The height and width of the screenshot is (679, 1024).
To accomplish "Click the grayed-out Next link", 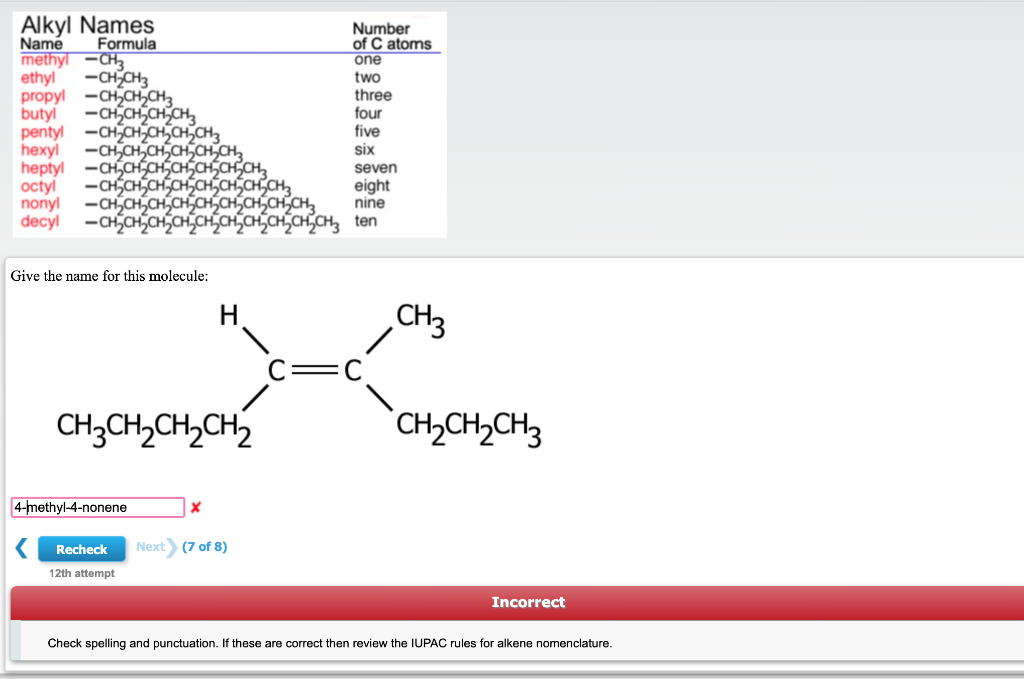I will tap(151, 547).
